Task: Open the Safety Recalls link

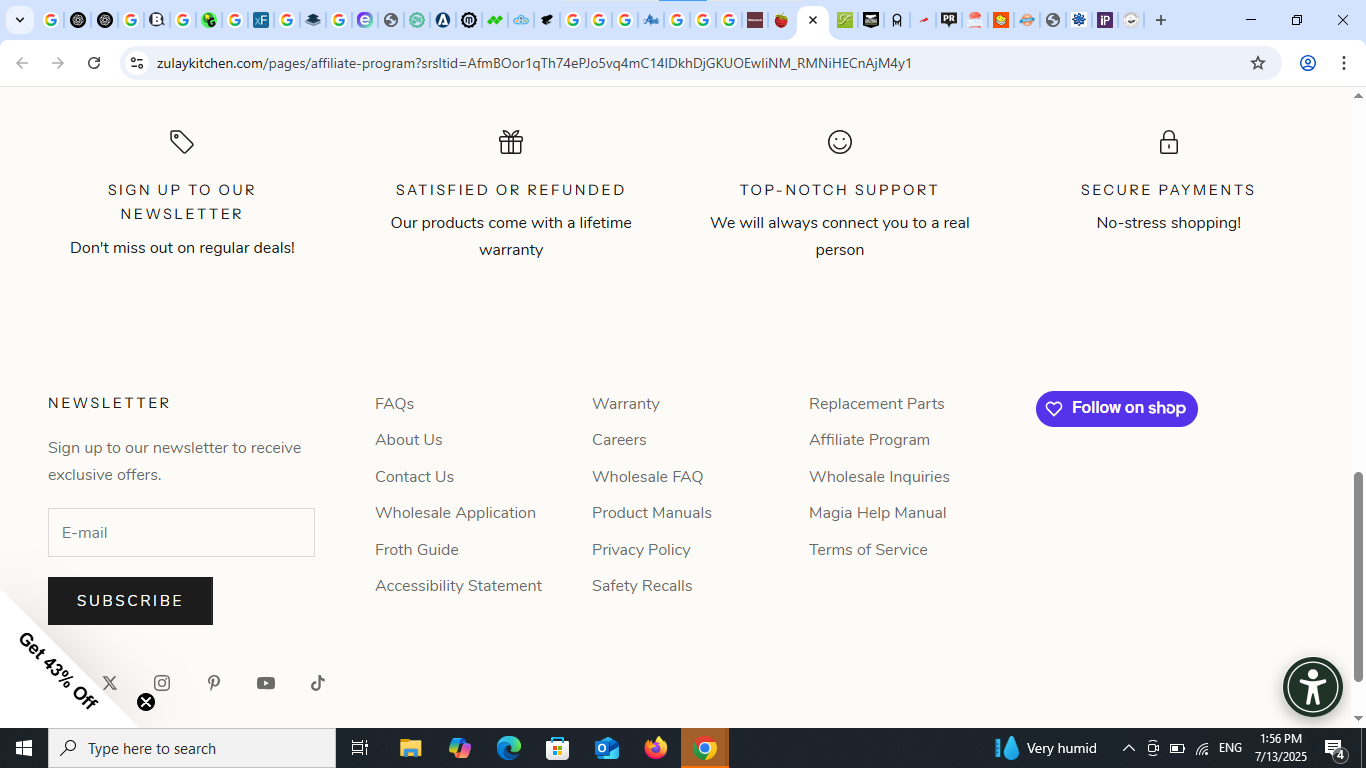Action: (642, 586)
